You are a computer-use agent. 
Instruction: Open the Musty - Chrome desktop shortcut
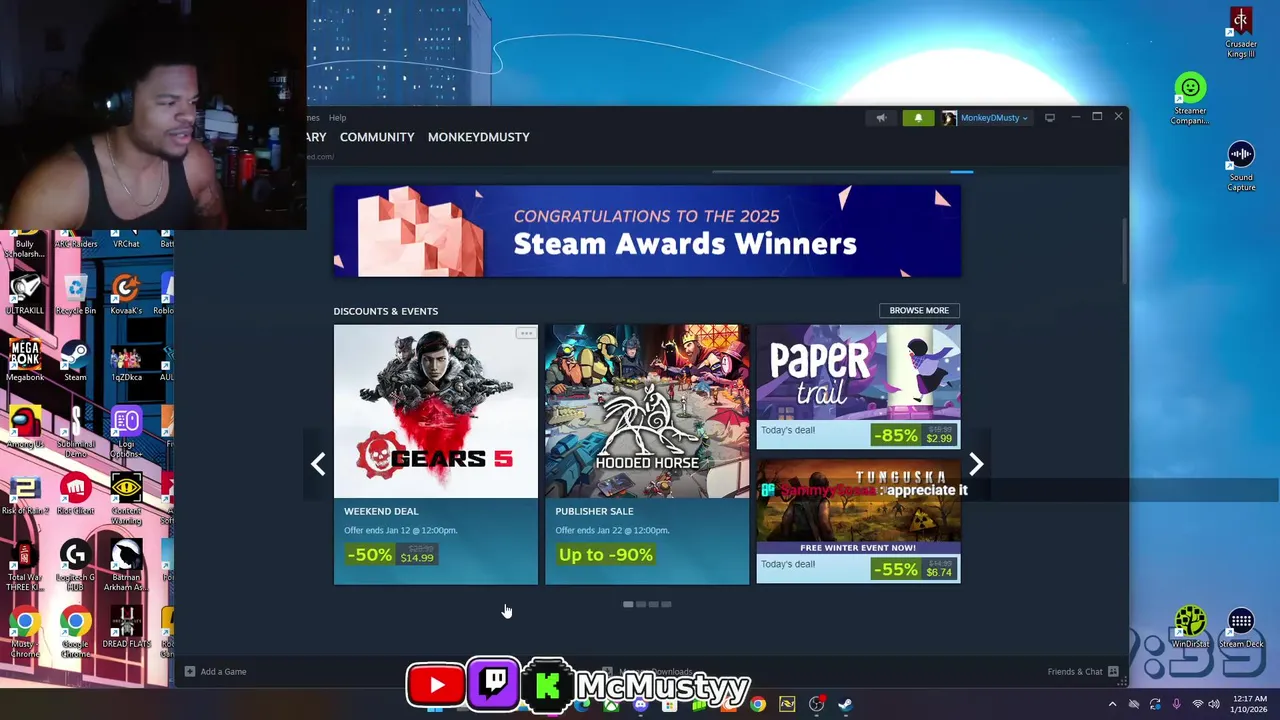click(x=25, y=633)
